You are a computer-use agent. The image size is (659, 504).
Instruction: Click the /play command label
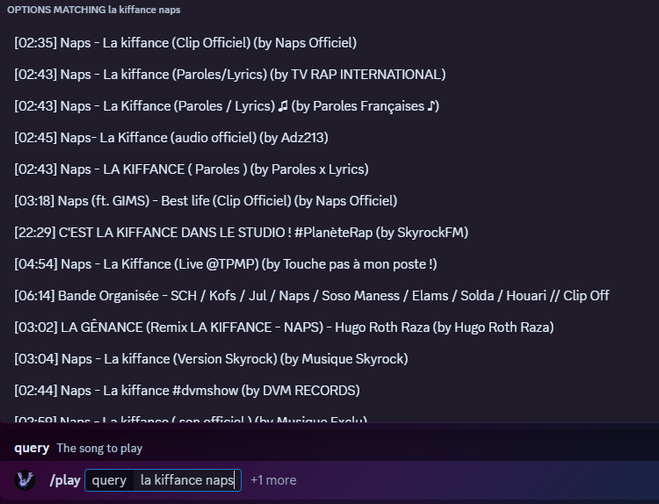pyautogui.click(x=65, y=480)
